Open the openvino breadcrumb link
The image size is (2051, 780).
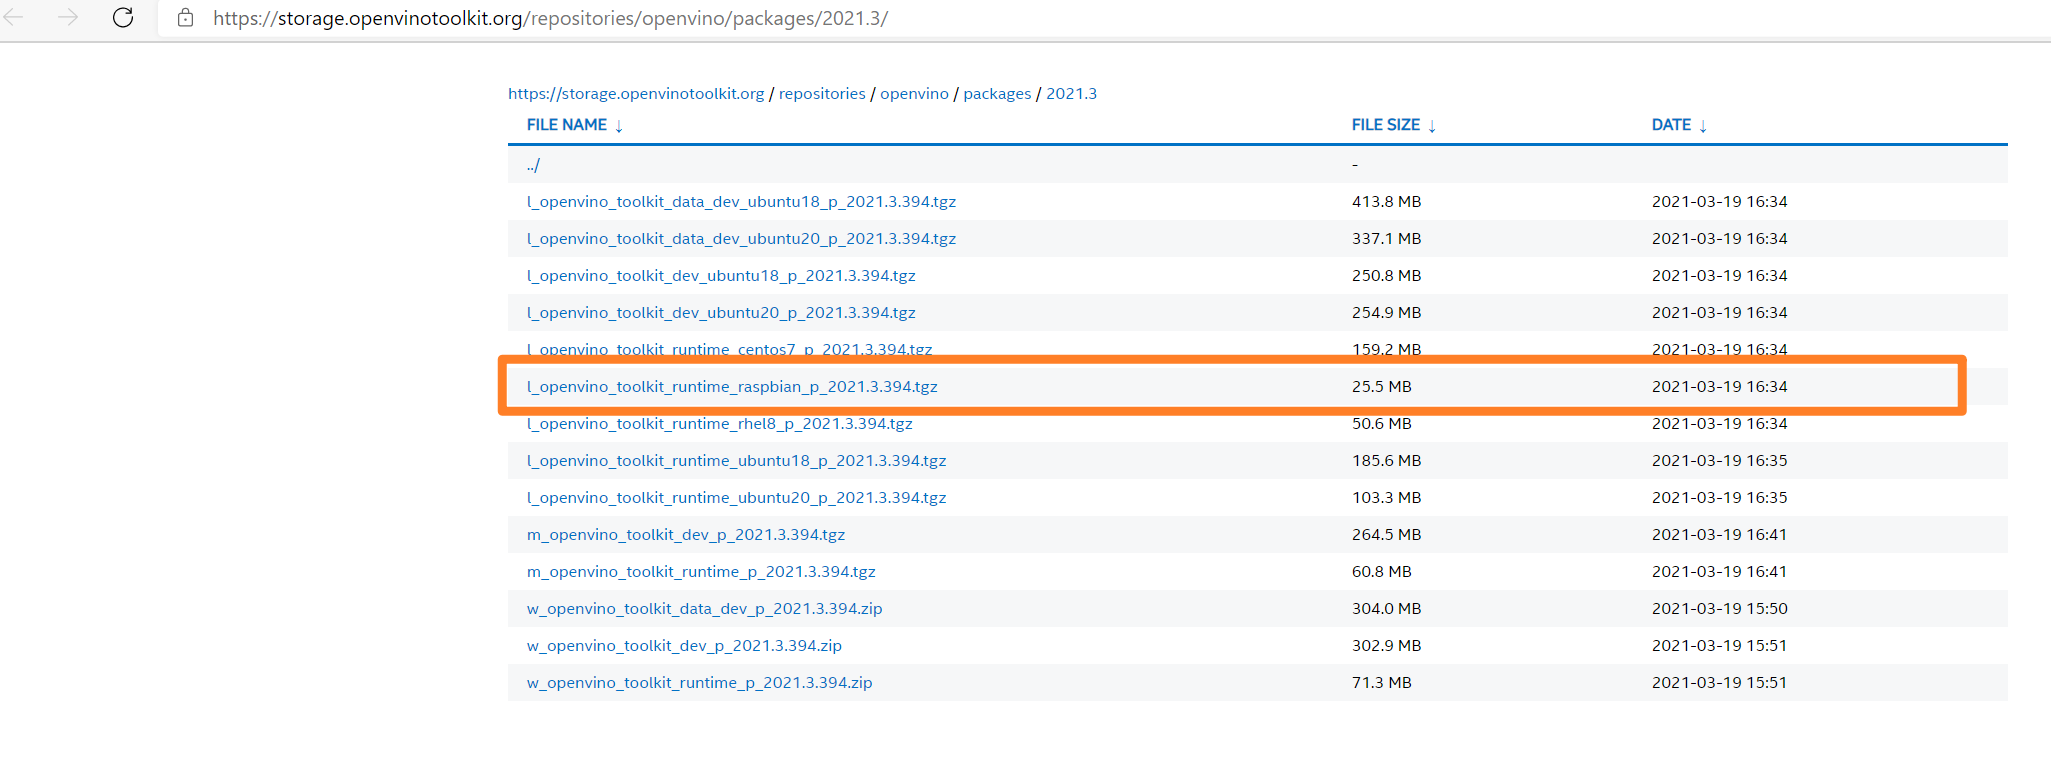coord(914,94)
